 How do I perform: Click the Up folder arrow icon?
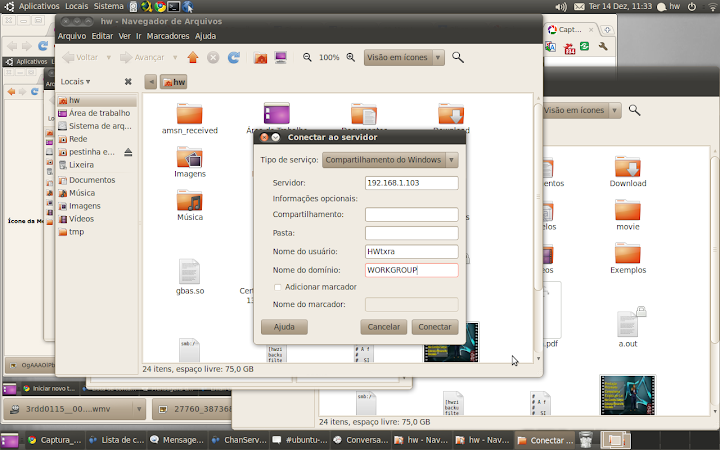point(193,57)
